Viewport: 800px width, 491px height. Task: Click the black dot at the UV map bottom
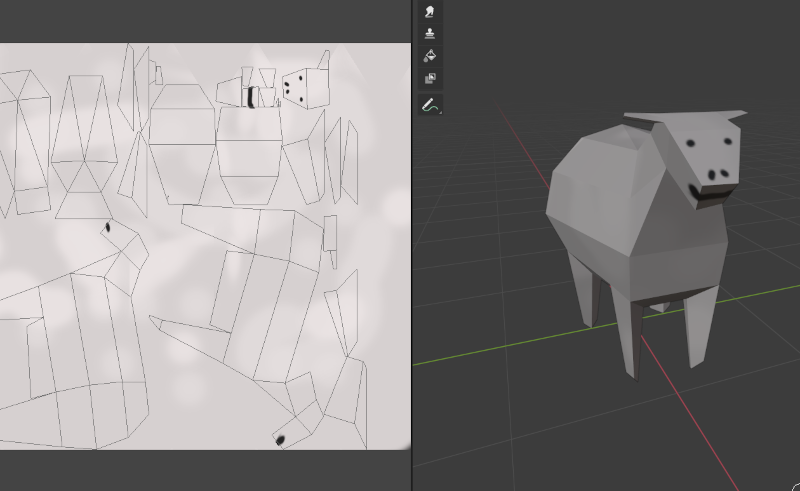click(x=280, y=439)
